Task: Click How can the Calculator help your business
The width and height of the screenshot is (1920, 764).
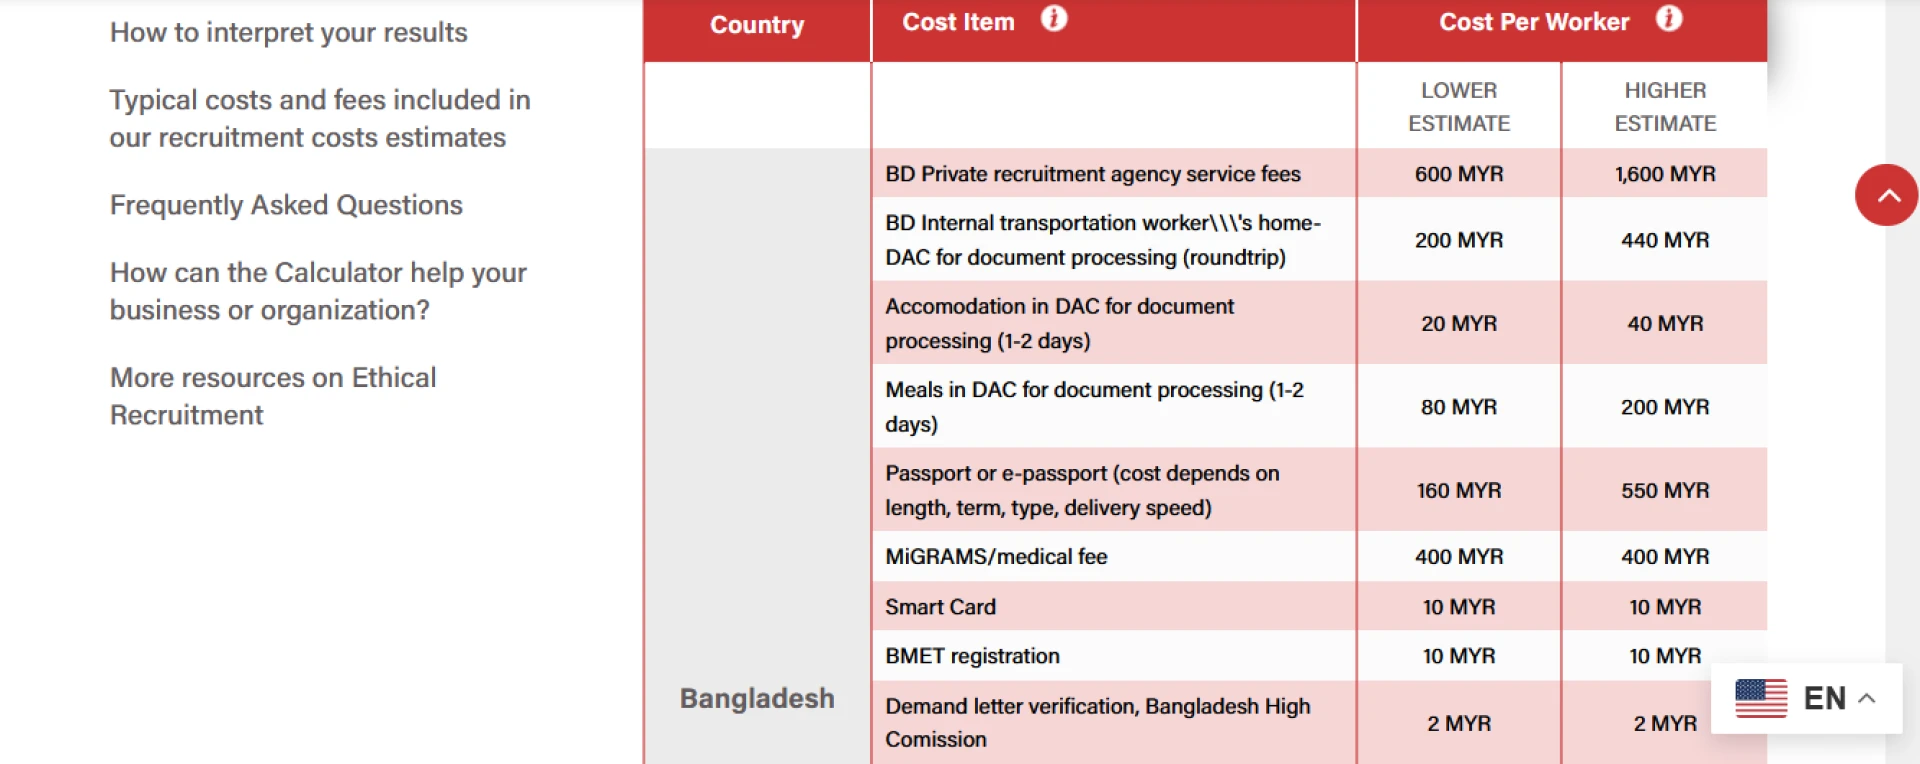Action: pyautogui.click(x=317, y=290)
